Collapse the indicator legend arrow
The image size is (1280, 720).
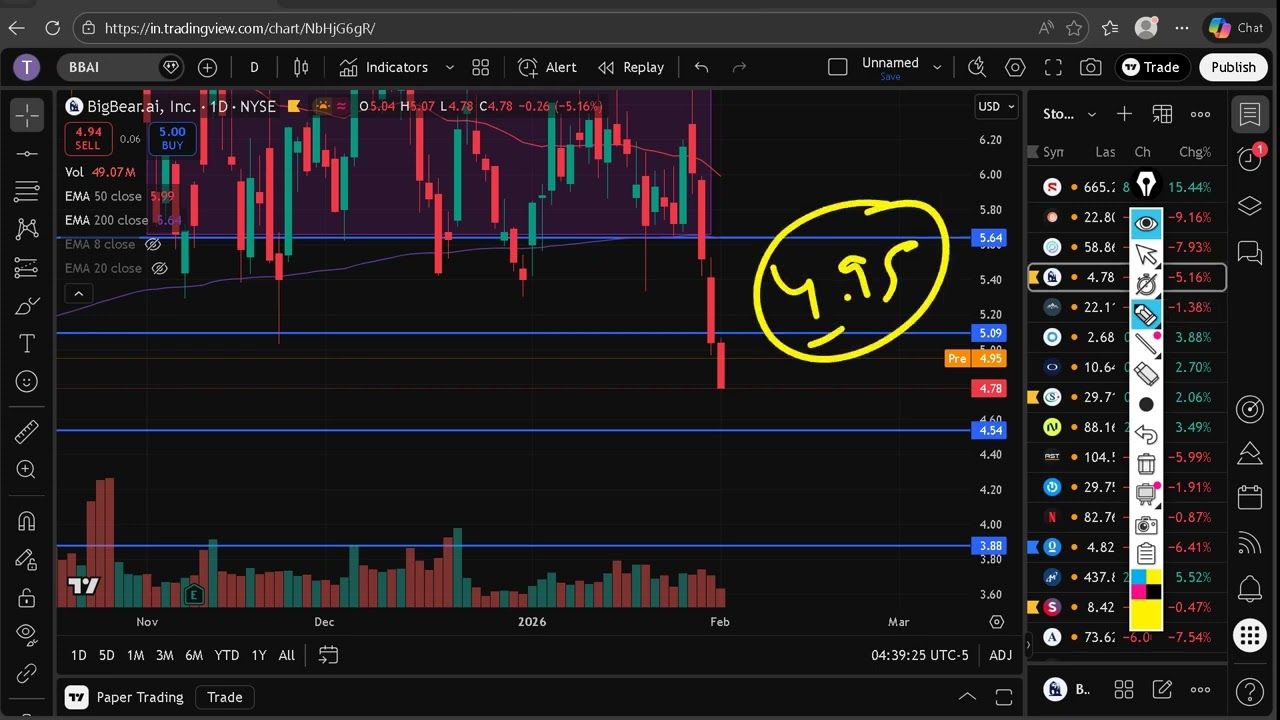78,293
